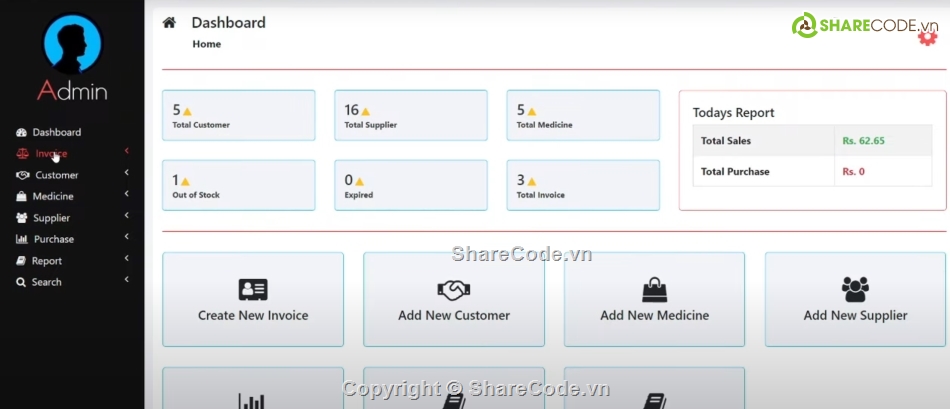Expand the Customer submenu chevron

tap(127, 173)
